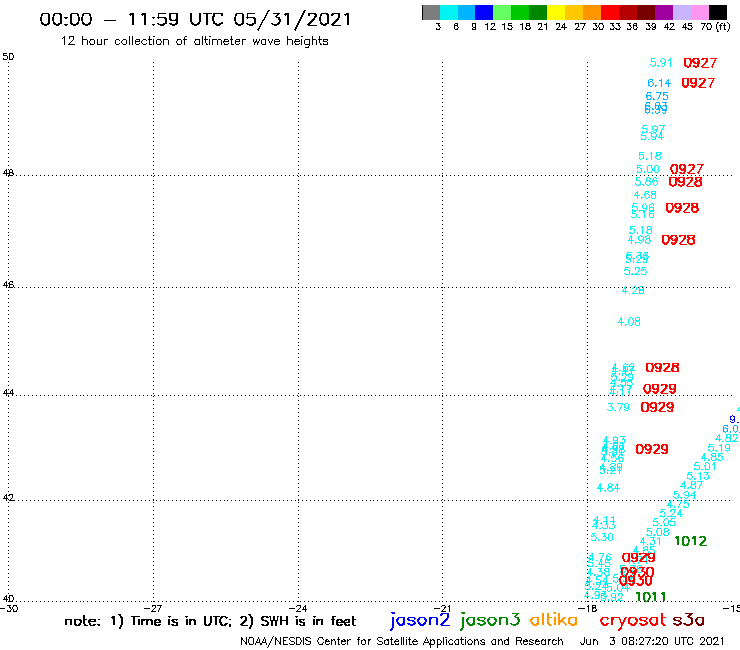Click the 4.98 wave height value near 0928
The height and width of the screenshot is (650, 740).
[x=639, y=239]
